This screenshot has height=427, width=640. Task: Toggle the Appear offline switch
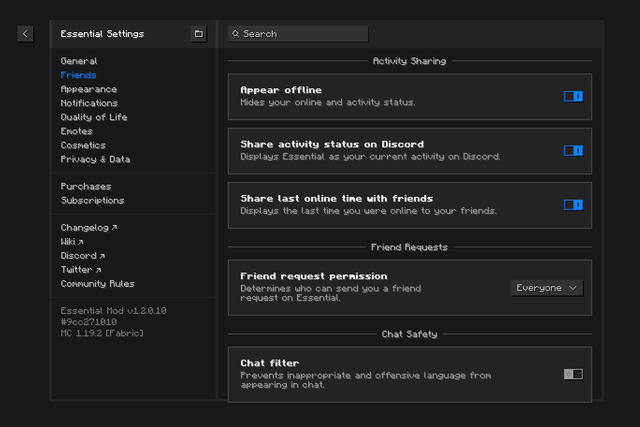coord(573,96)
